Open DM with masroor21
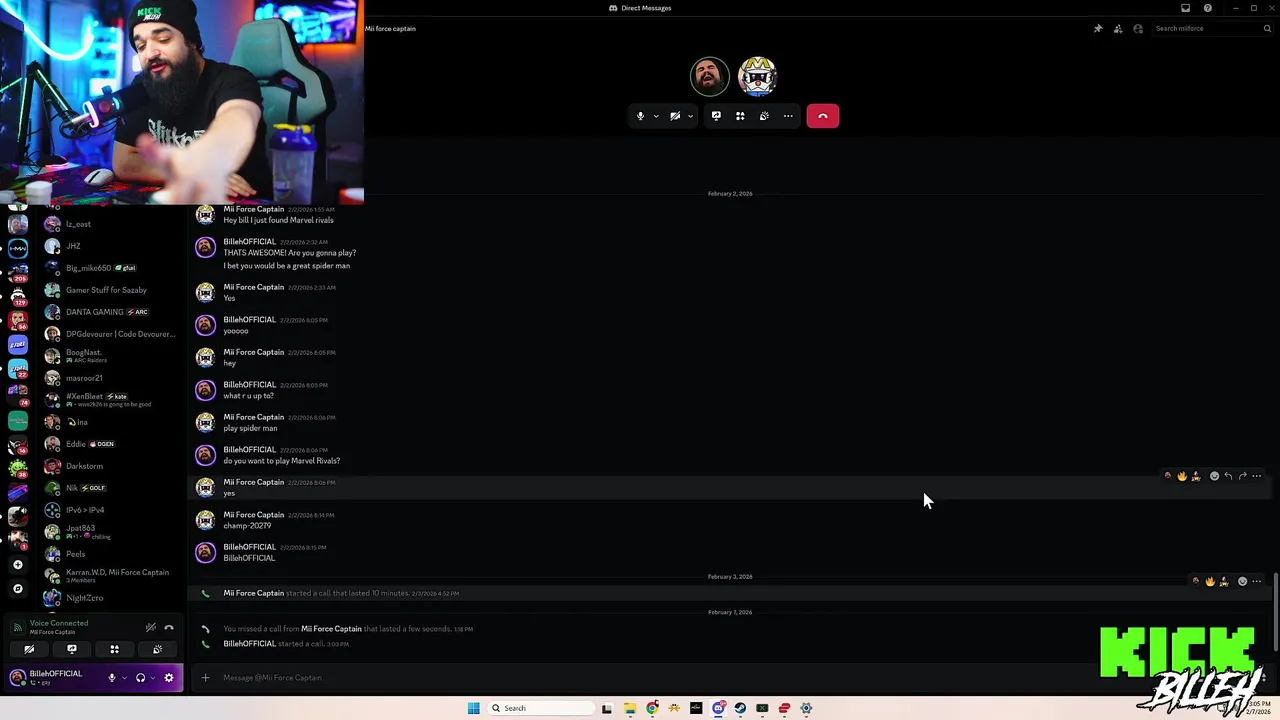The width and height of the screenshot is (1280, 720). (110, 378)
